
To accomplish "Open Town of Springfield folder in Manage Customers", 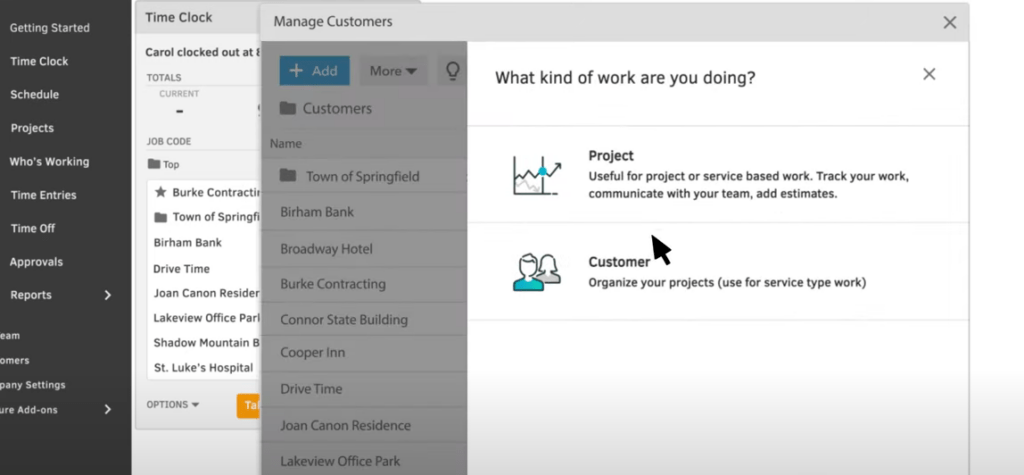I will [364, 176].
